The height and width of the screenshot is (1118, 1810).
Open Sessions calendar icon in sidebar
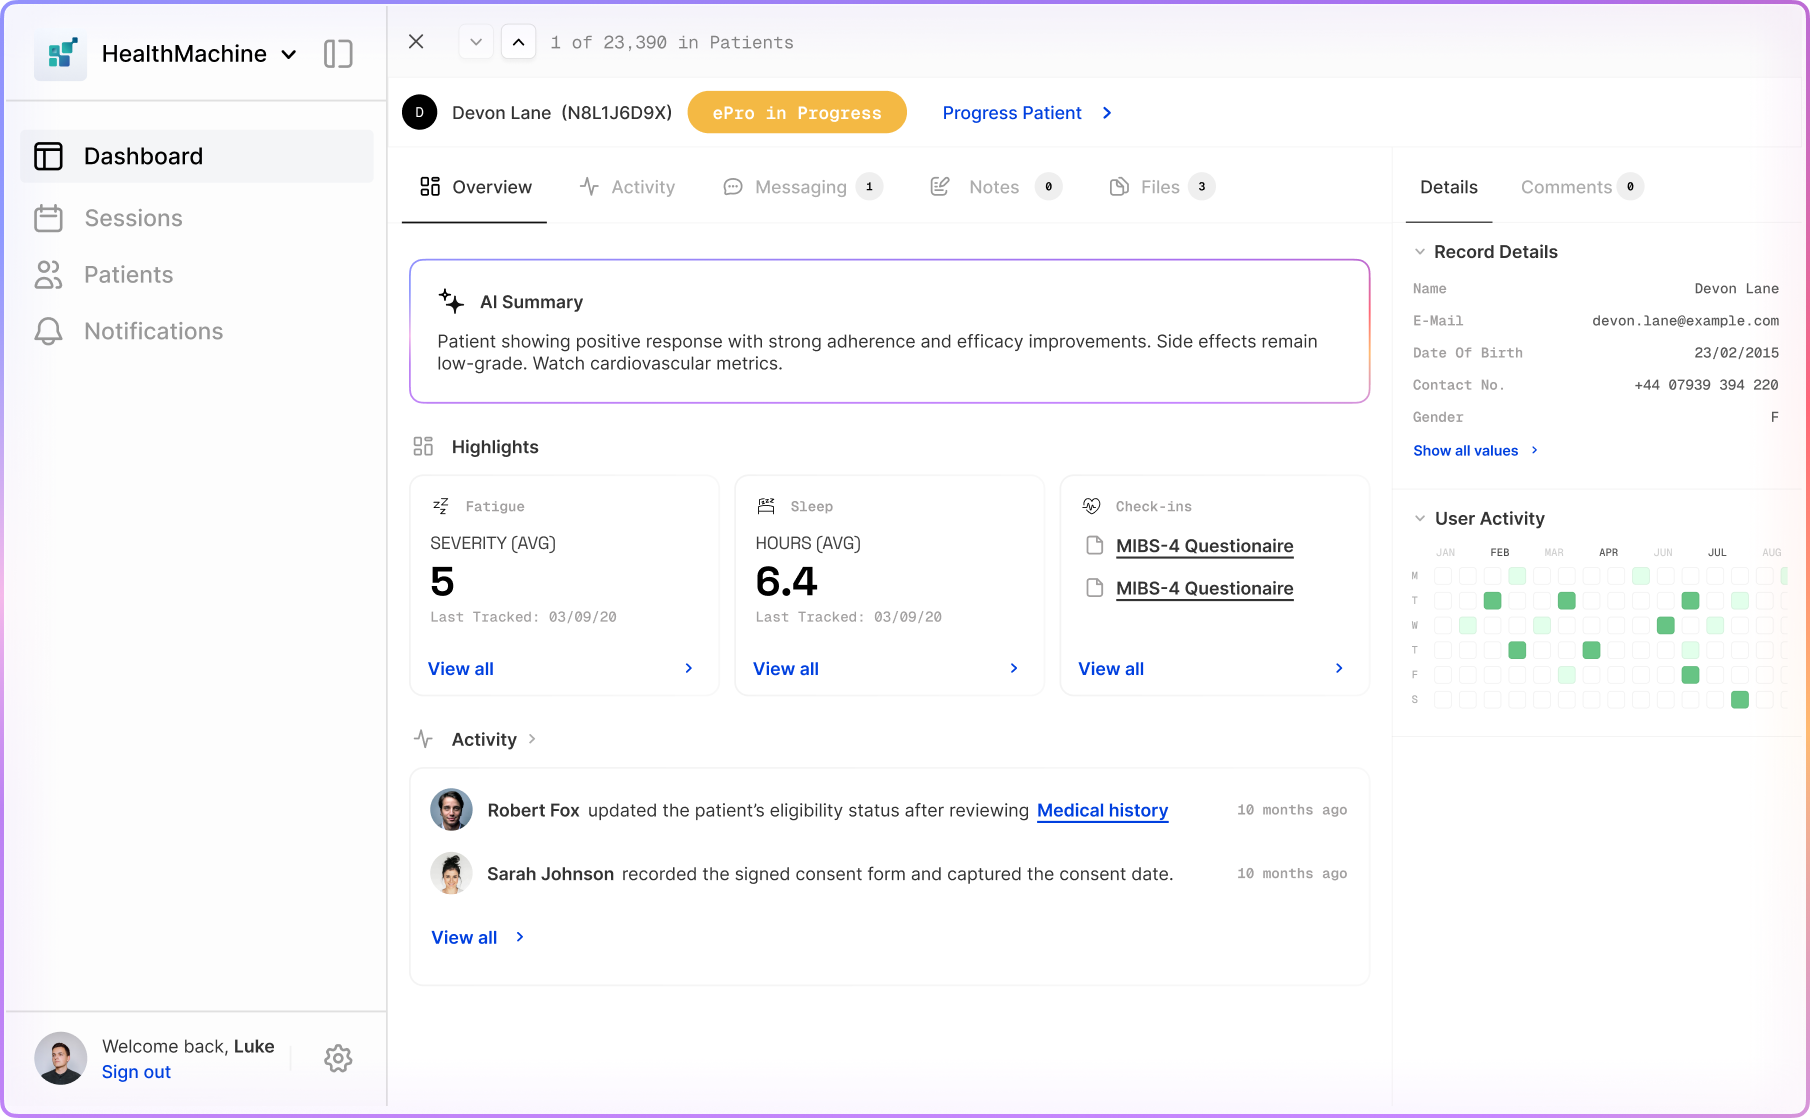coord(48,218)
